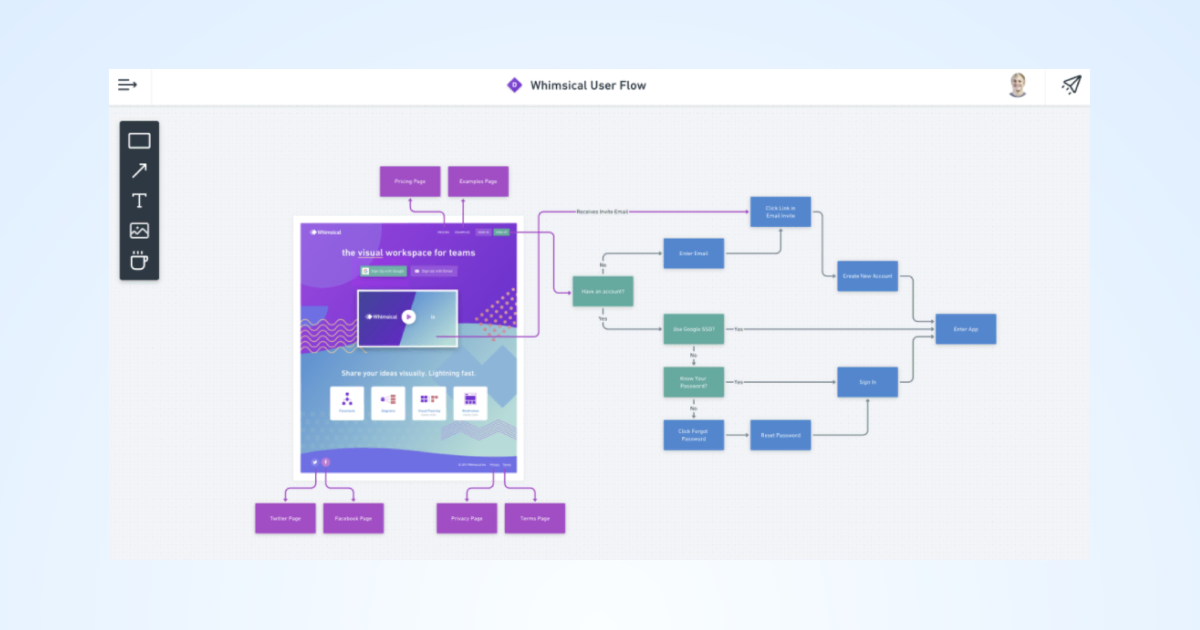
Task: Select the Image insert tool
Action: click(x=139, y=230)
